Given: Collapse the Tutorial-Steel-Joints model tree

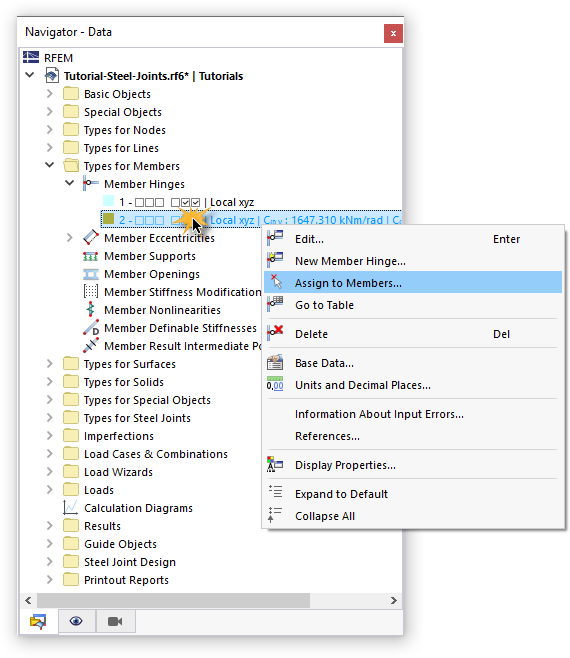Looking at the screenshot, I should pyautogui.click(x=29, y=76).
